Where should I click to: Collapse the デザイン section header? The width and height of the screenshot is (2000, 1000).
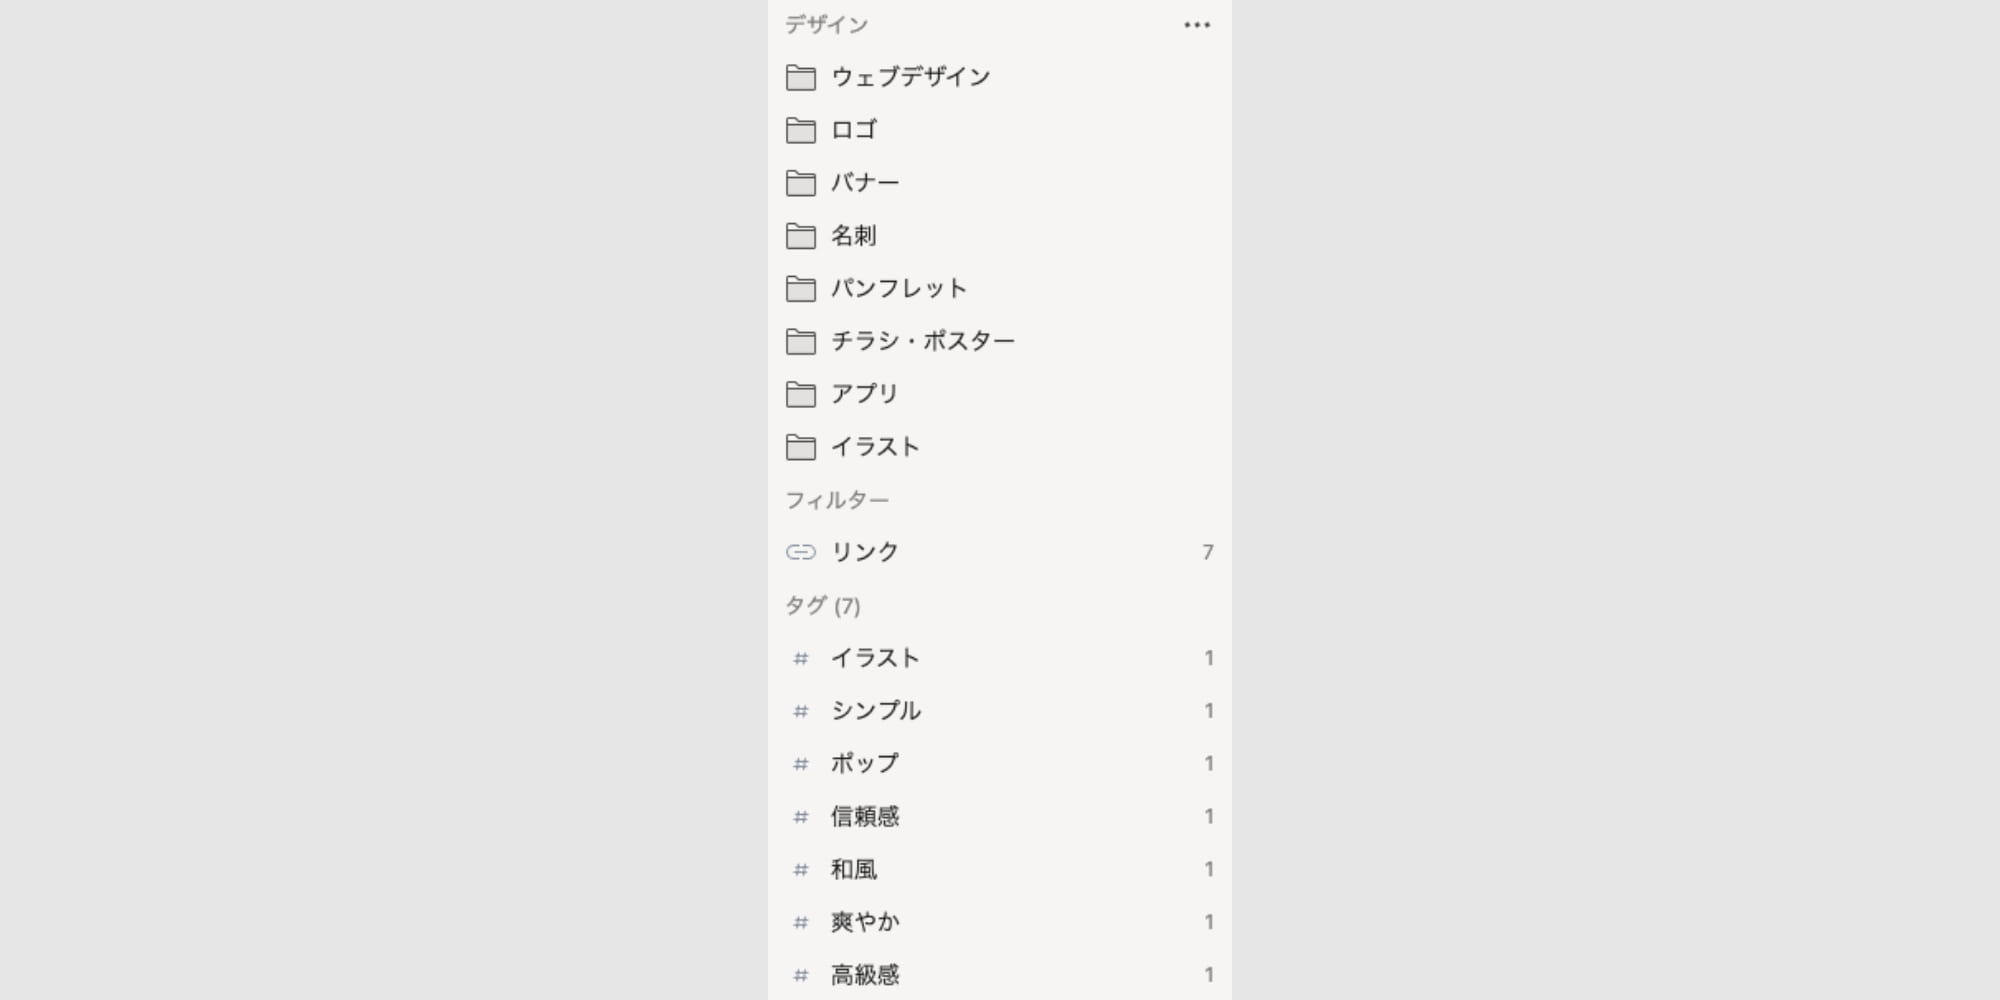click(826, 25)
